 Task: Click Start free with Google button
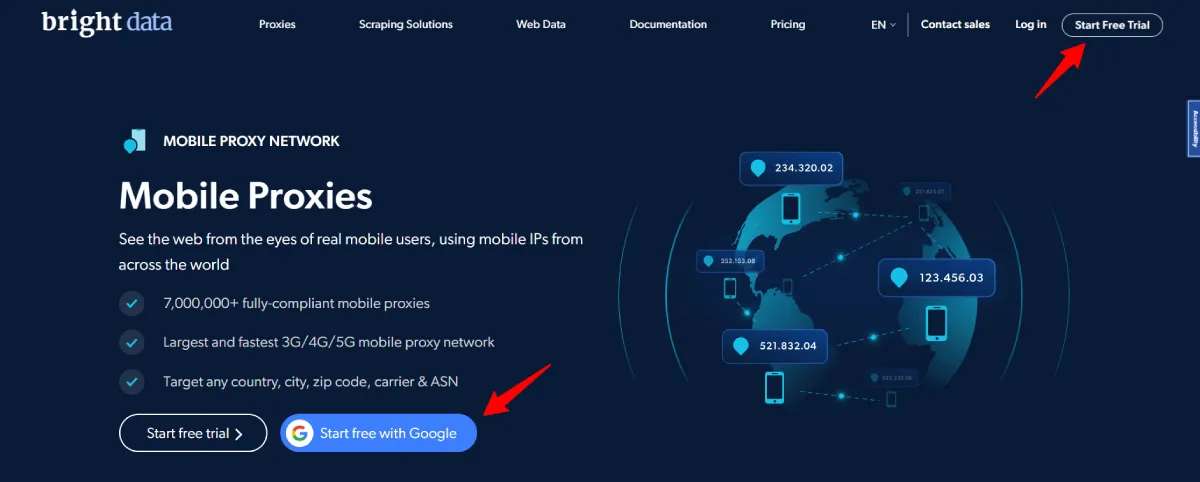378,433
